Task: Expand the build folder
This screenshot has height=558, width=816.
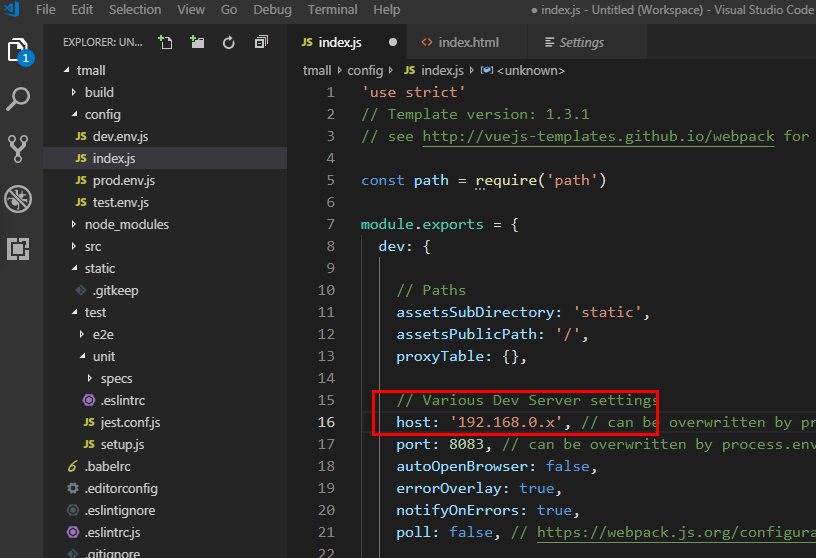Action: coord(99,92)
